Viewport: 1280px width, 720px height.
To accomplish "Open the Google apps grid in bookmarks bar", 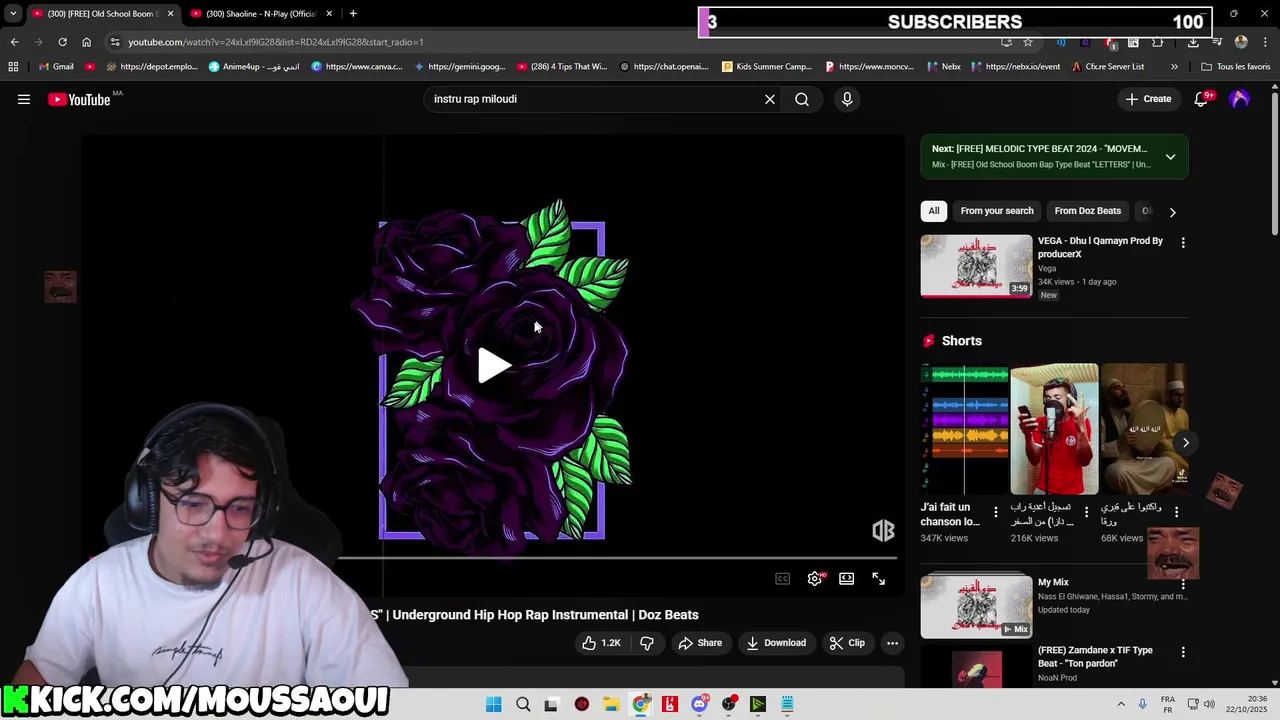I will (13, 67).
